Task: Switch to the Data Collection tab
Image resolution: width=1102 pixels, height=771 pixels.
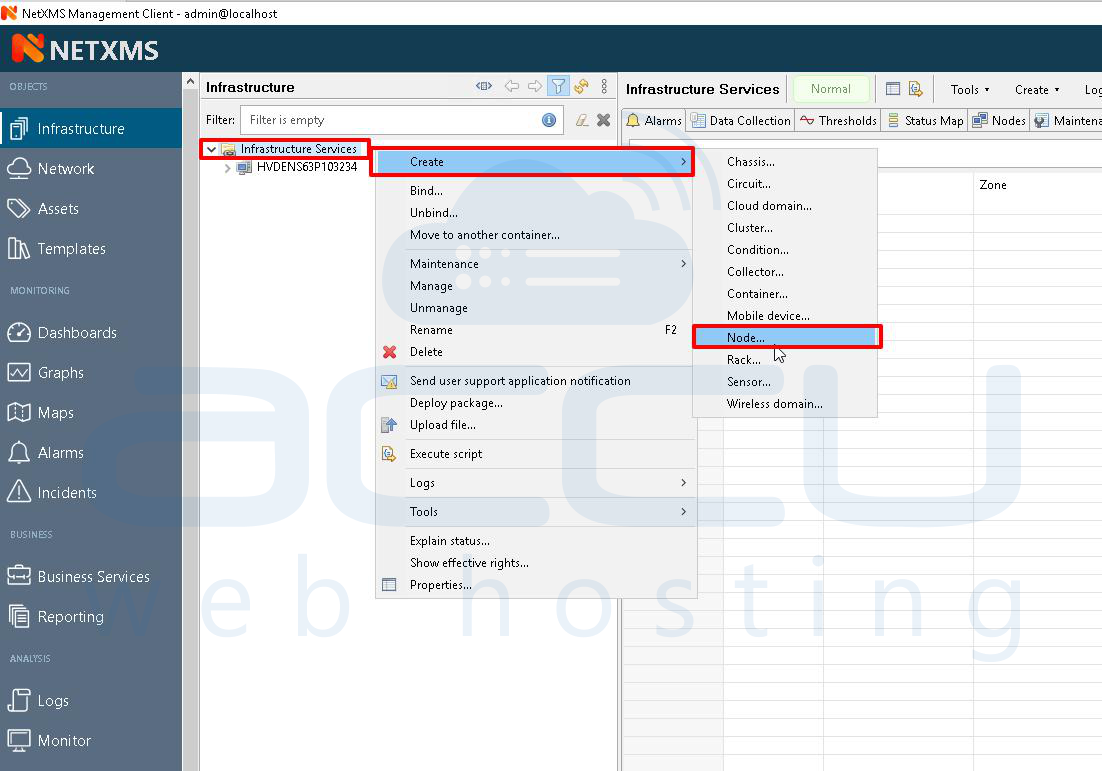Action: [x=741, y=120]
